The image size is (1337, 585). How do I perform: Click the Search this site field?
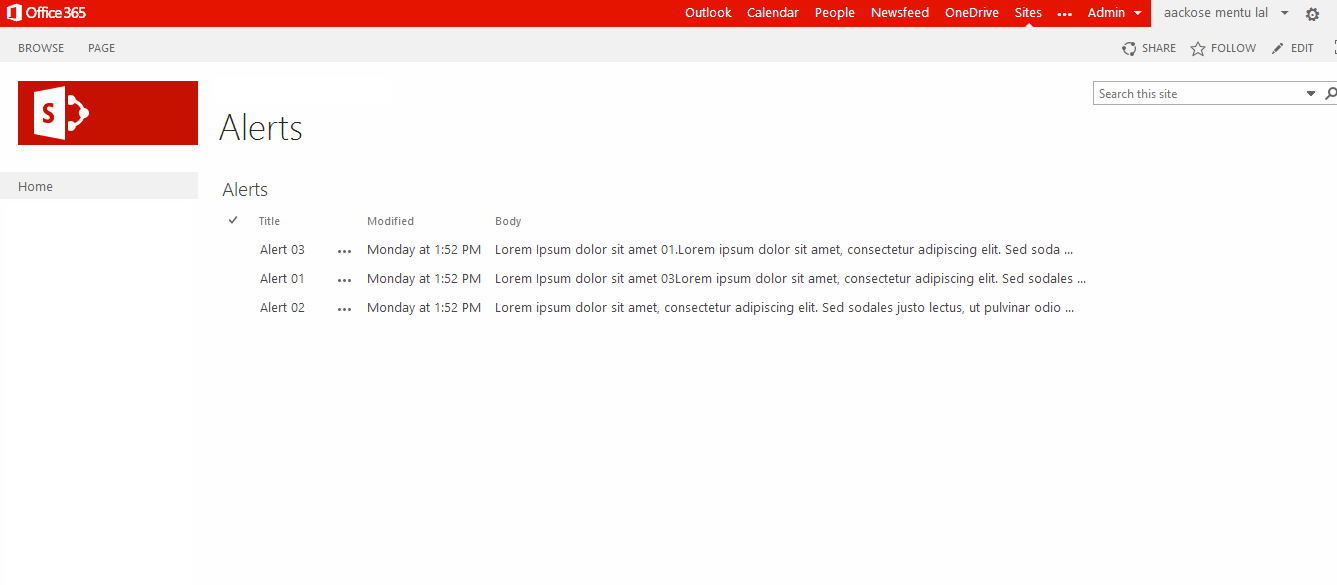1197,94
